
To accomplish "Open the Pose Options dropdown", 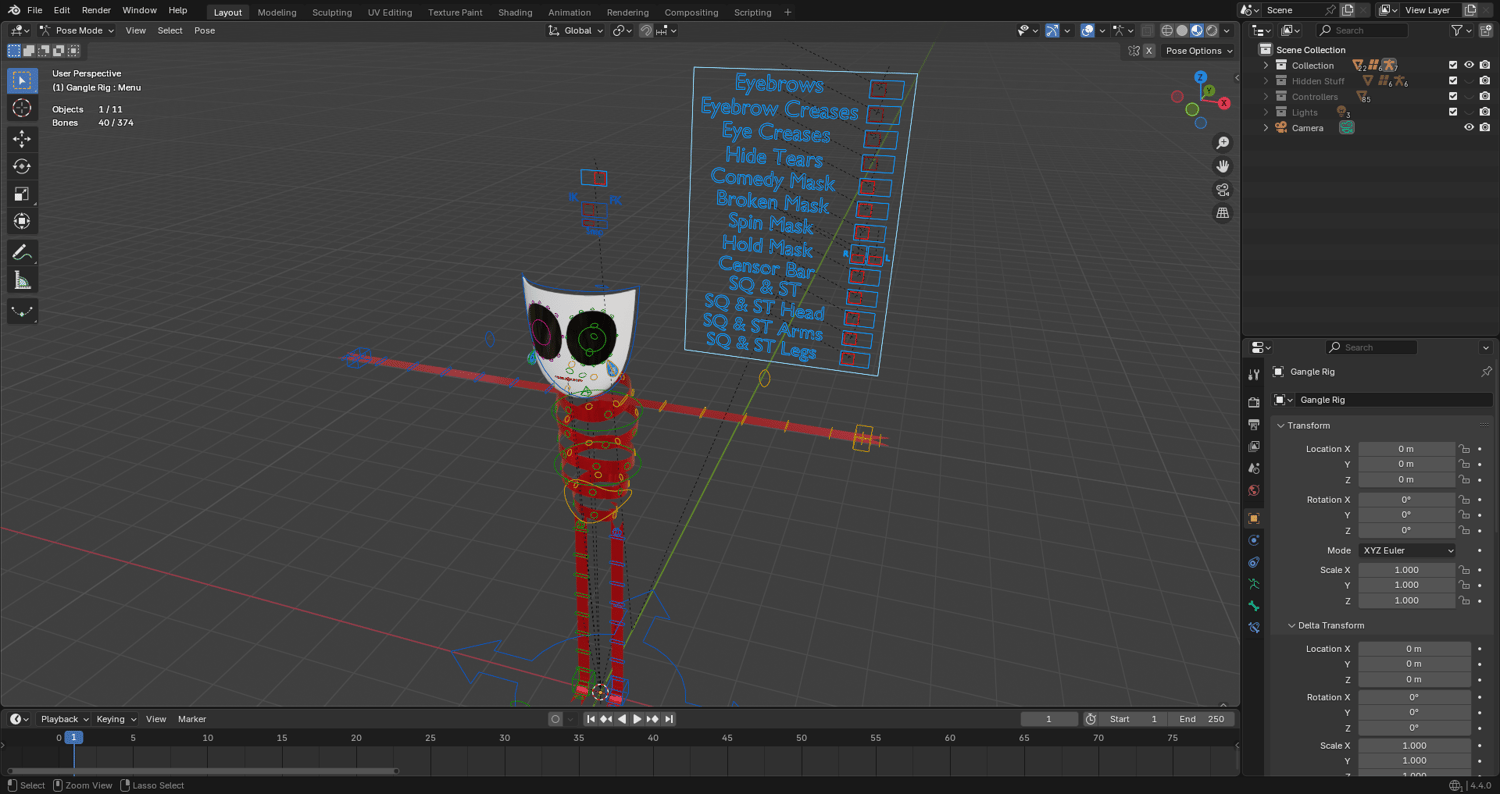I will pyautogui.click(x=1199, y=51).
